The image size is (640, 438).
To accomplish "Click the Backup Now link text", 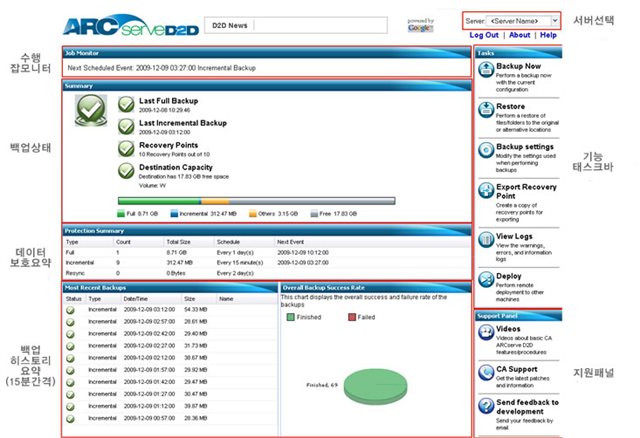I will [518, 66].
